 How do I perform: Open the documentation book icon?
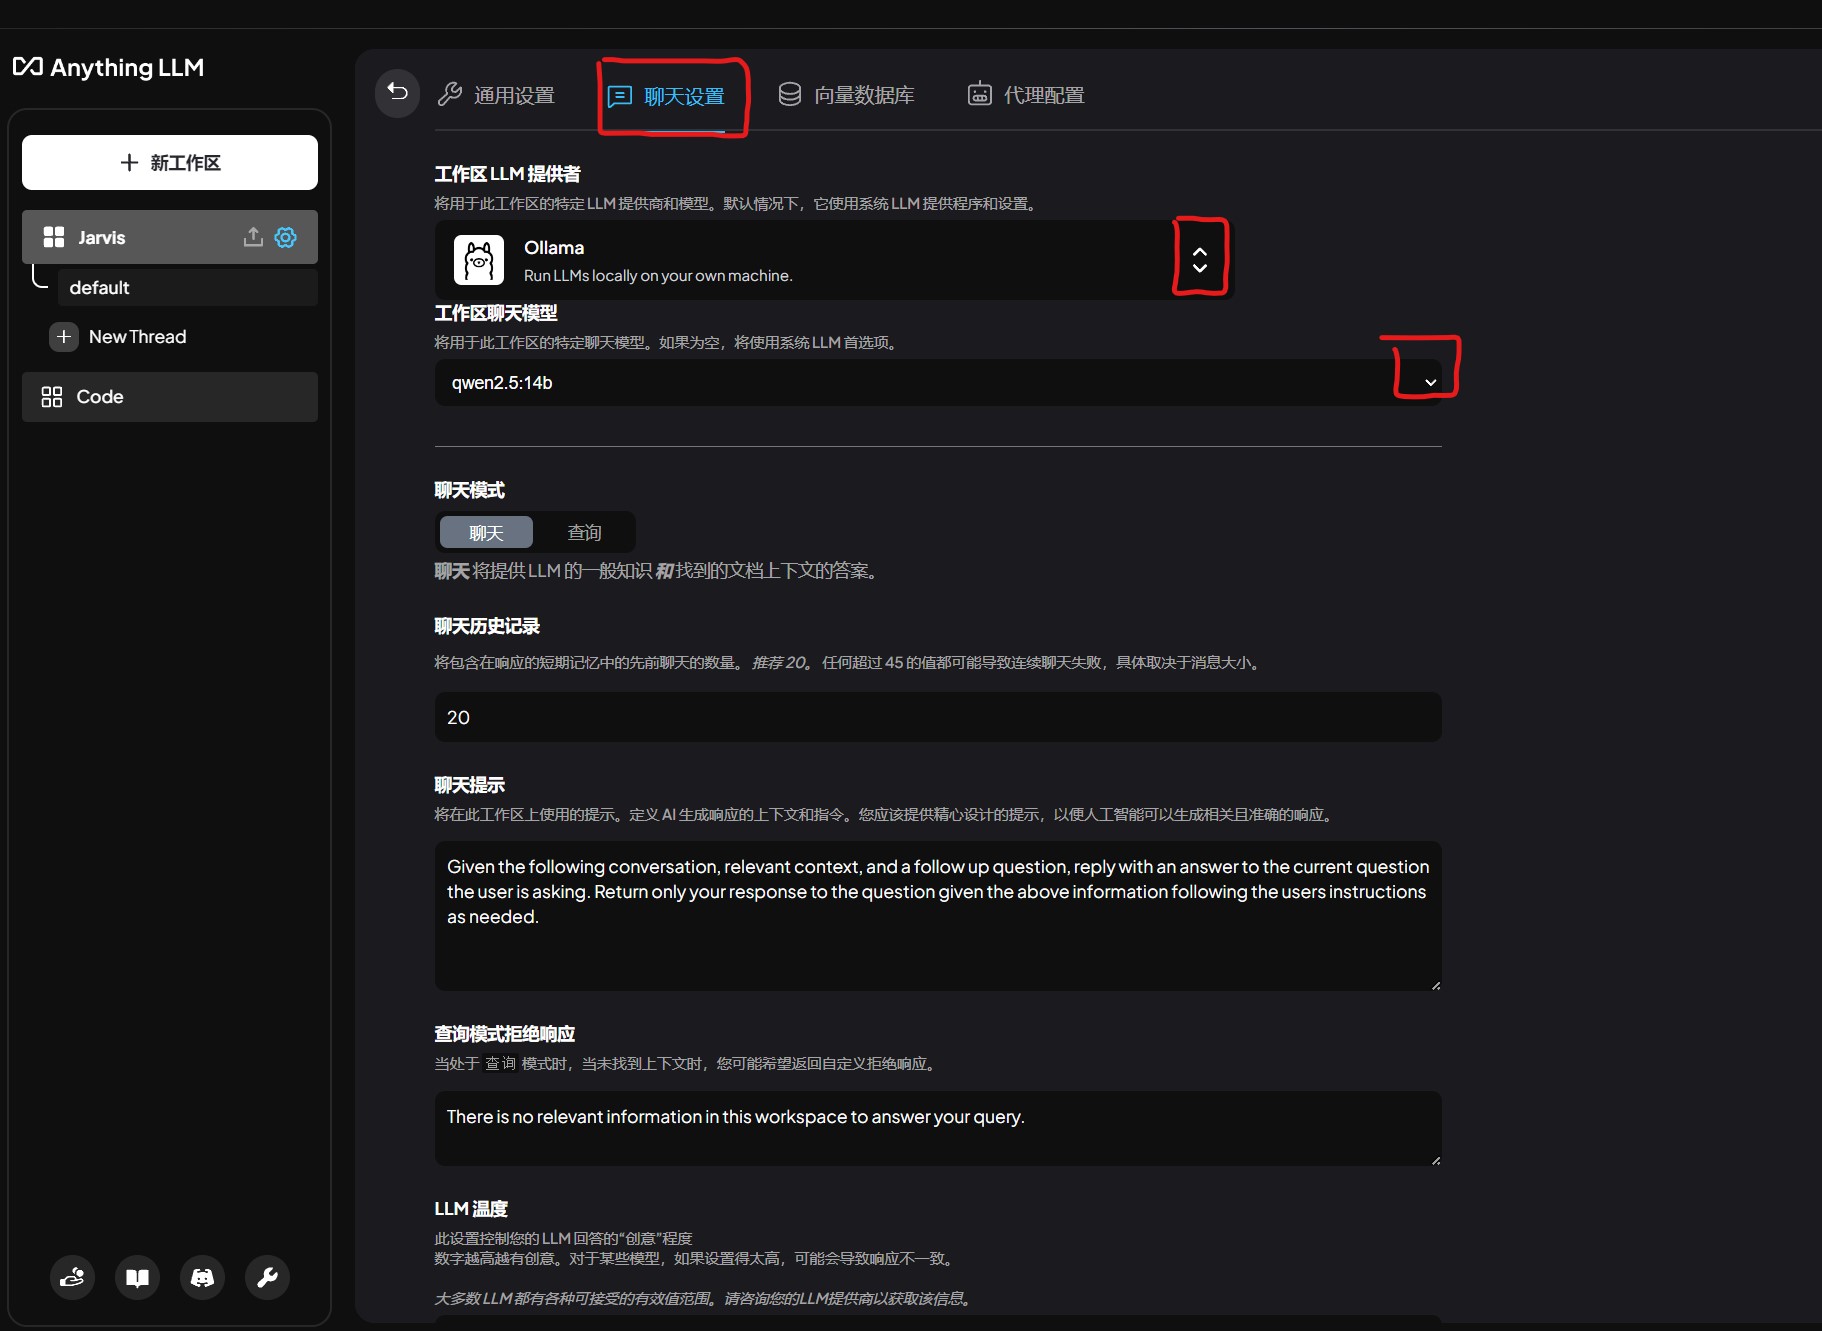point(137,1277)
